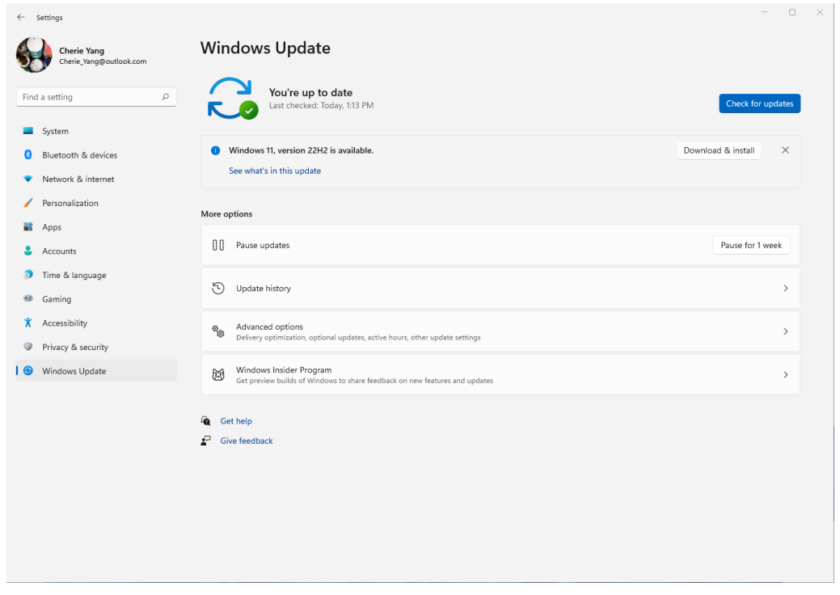The width and height of the screenshot is (840, 595).
Task: Click Pause for 1 week button
Action: click(x=751, y=245)
